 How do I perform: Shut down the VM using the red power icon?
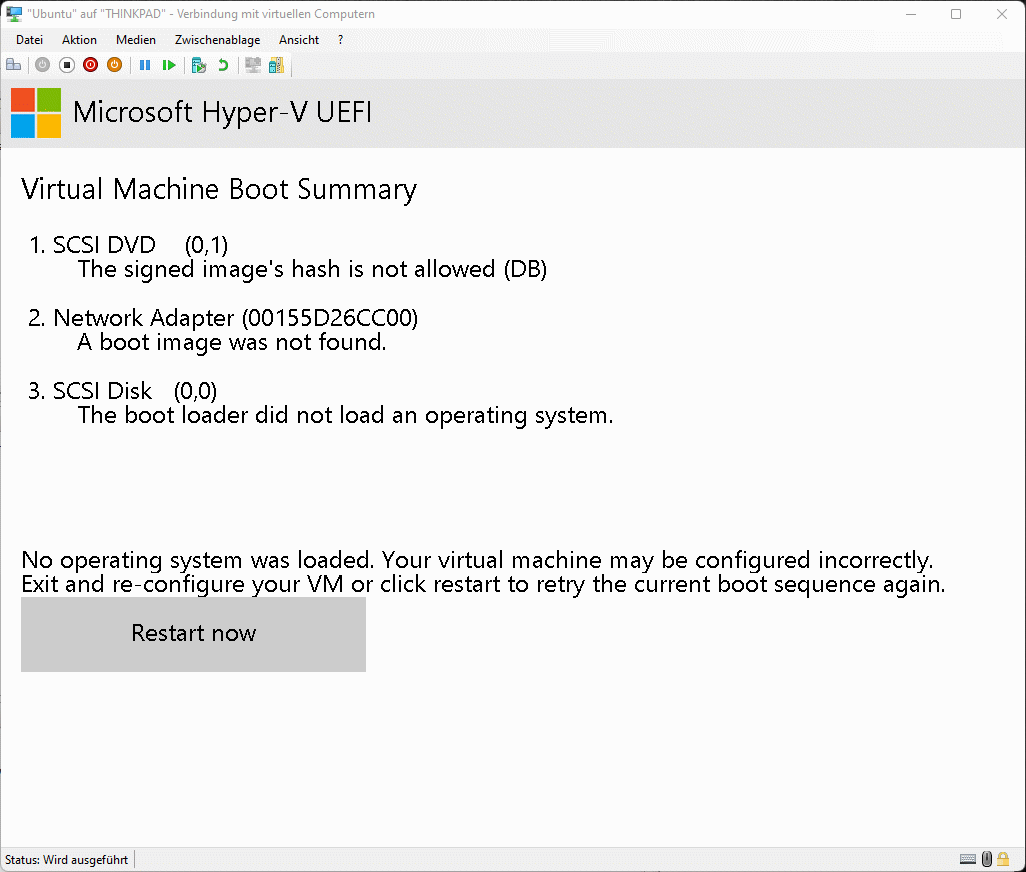(x=90, y=65)
